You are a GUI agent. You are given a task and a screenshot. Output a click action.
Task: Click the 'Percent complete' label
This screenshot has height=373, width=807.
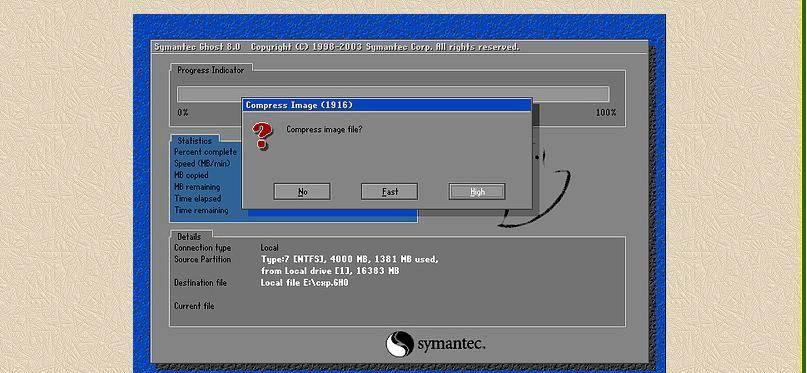(x=205, y=152)
